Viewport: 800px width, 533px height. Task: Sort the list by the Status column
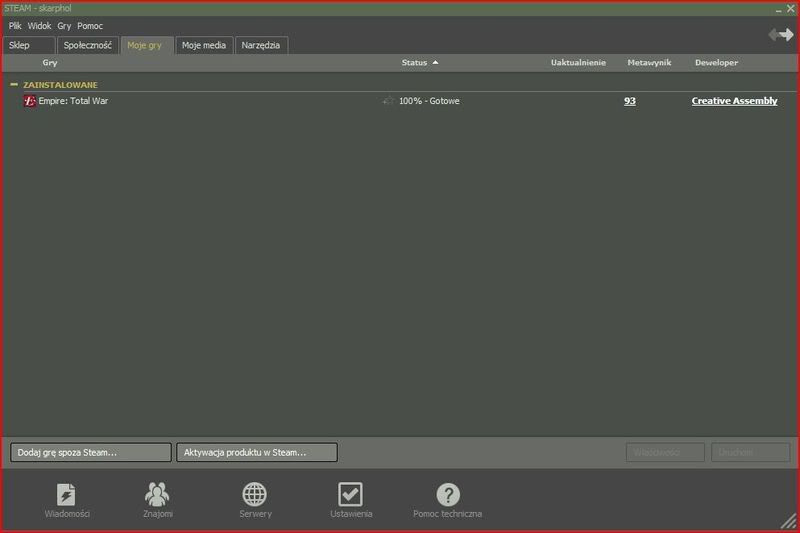point(419,63)
